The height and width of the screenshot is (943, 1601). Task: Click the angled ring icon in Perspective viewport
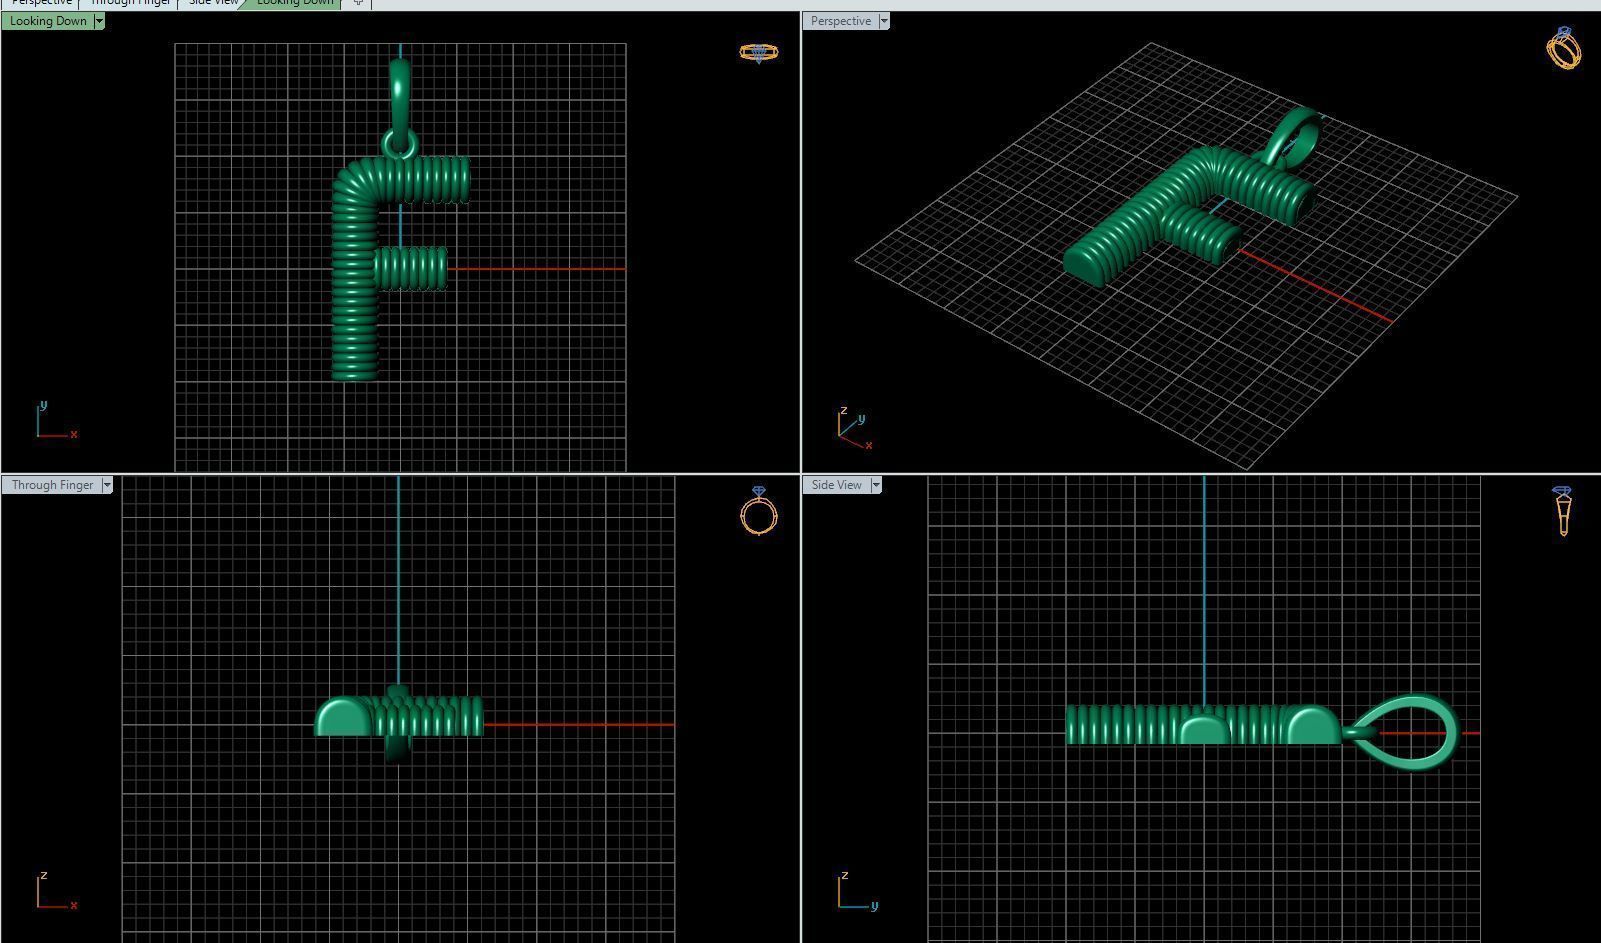pyautogui.click(x=1564, y=48)
